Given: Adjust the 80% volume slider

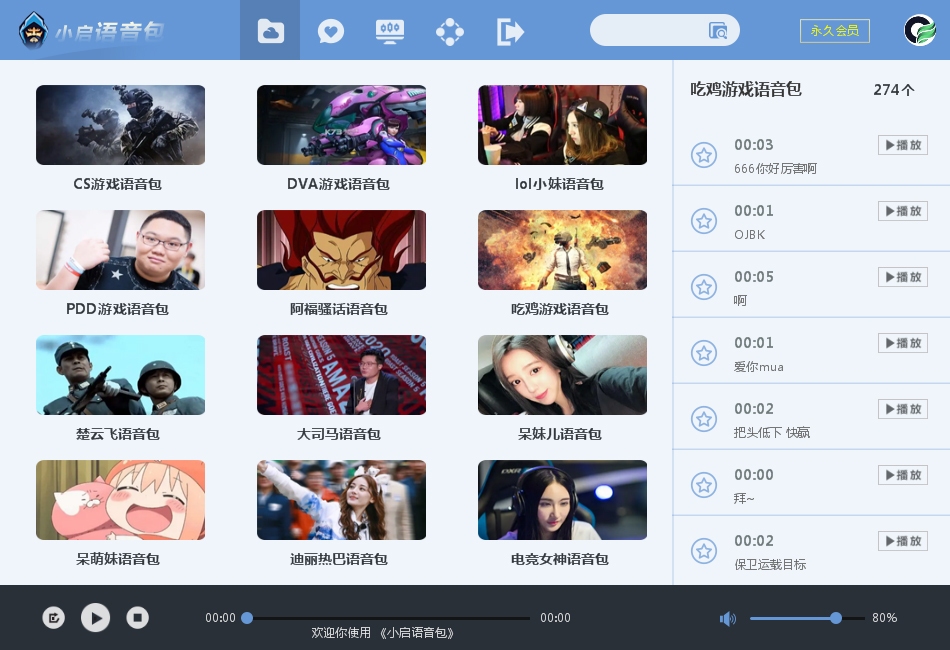Looking at the screenshot, I should (x=836, y=619).
